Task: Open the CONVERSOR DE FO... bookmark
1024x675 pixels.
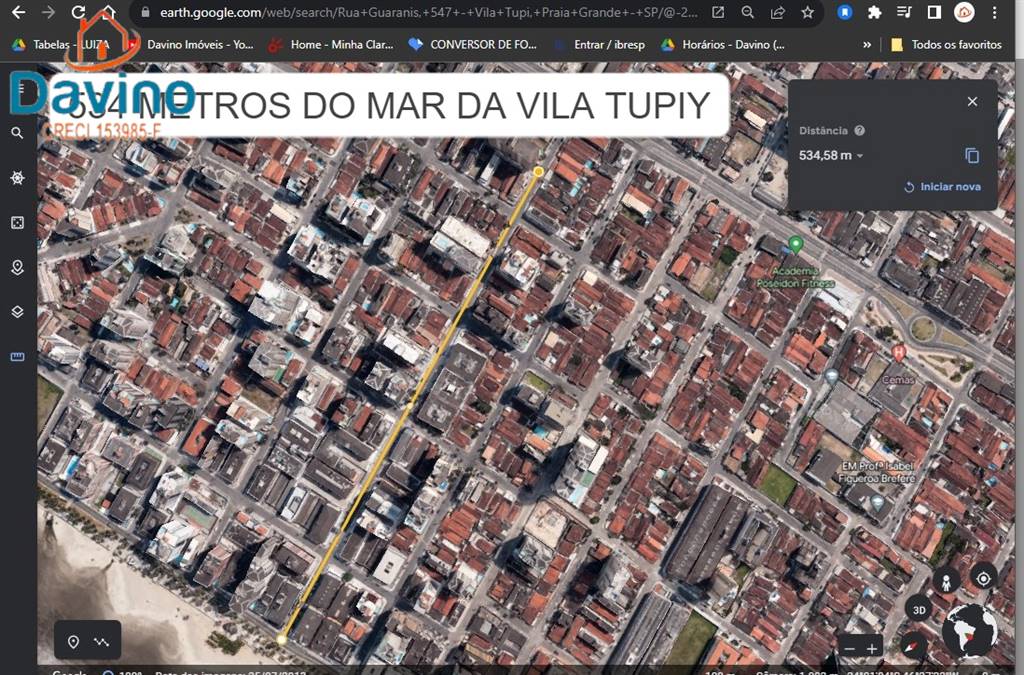Action: point(473,44)
